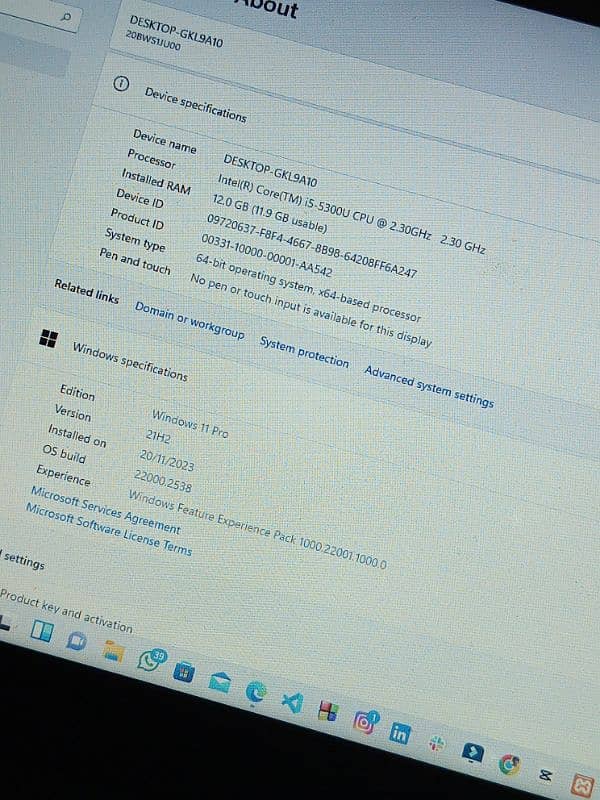Open the System protection link
Image resolution: width=600 pixels, height=800 pixels.
click(x=304, y=351)
